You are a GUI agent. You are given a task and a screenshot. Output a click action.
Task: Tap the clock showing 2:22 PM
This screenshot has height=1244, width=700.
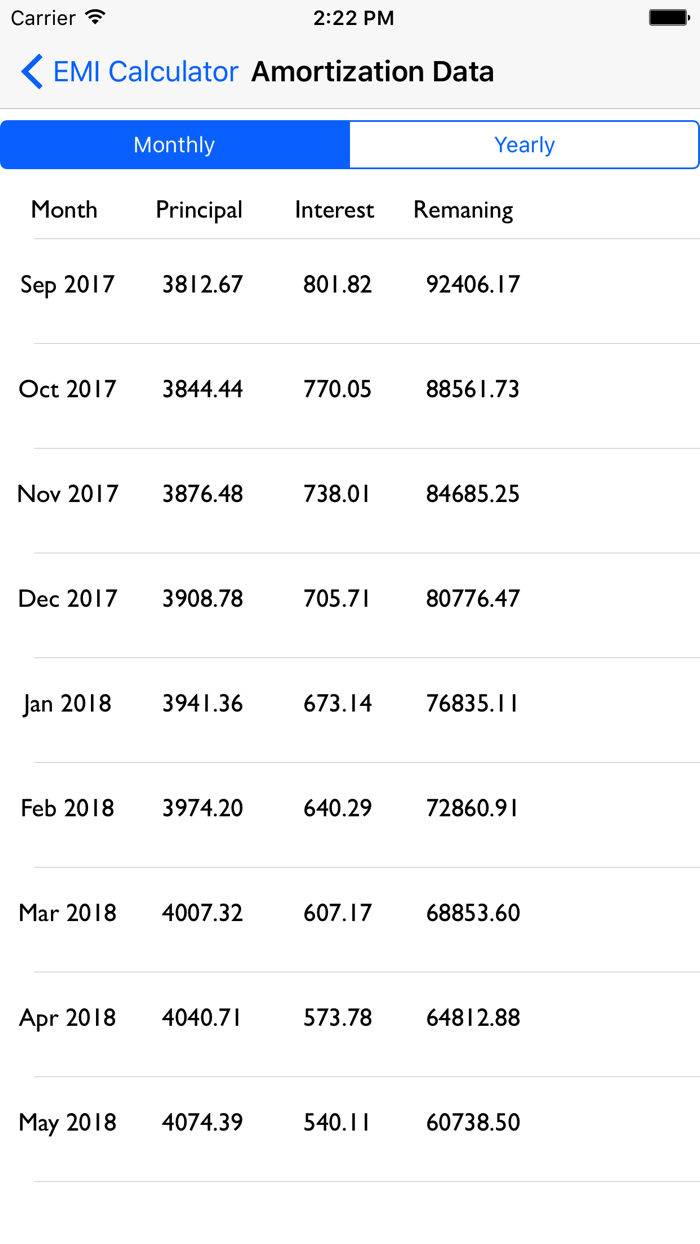(352, 17)
